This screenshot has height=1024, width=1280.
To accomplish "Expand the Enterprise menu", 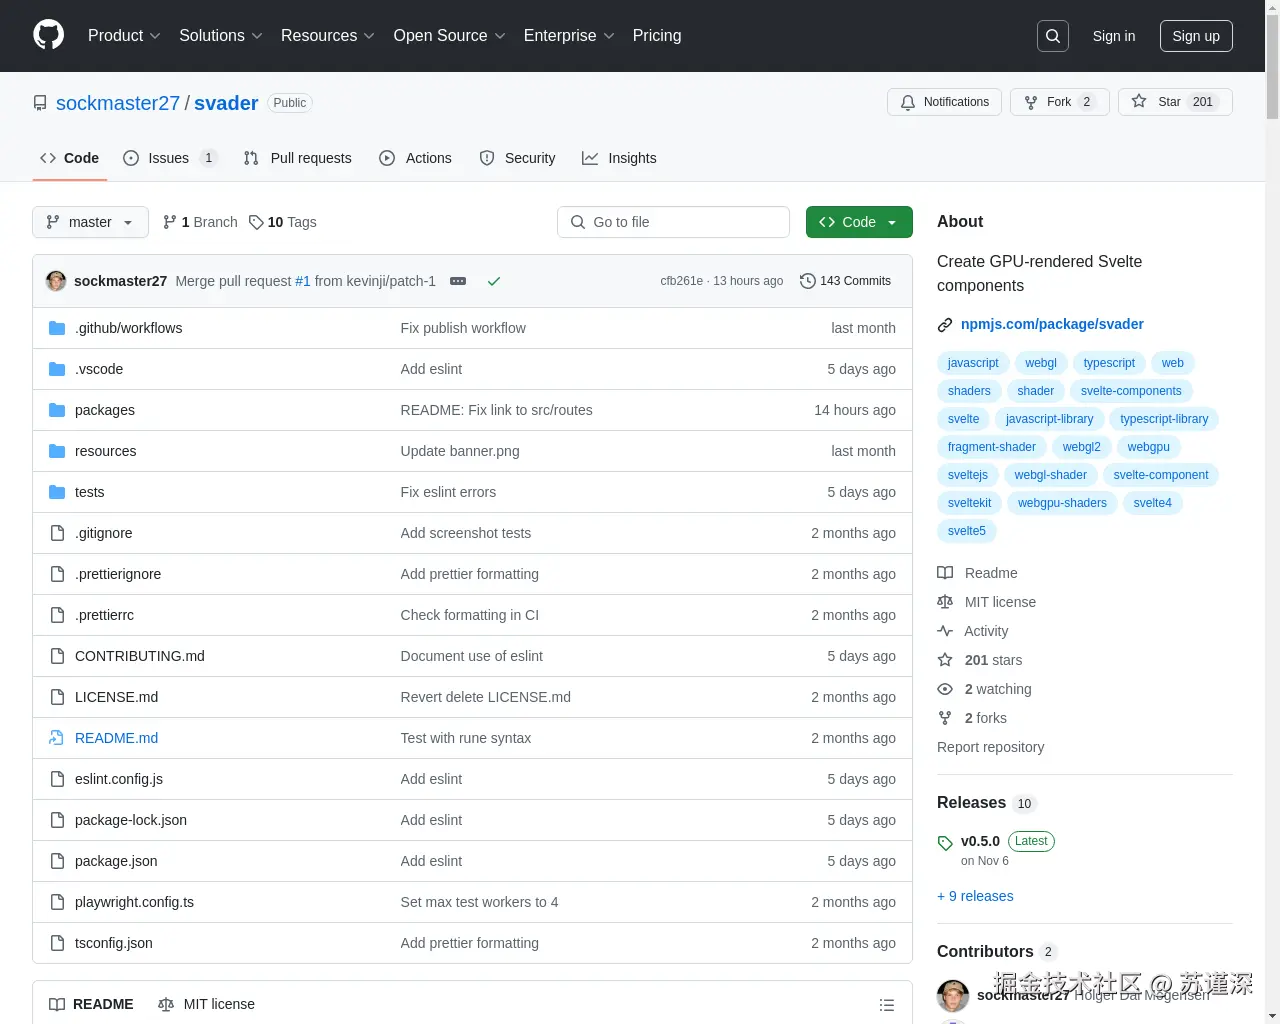I will tap(569, 36).
